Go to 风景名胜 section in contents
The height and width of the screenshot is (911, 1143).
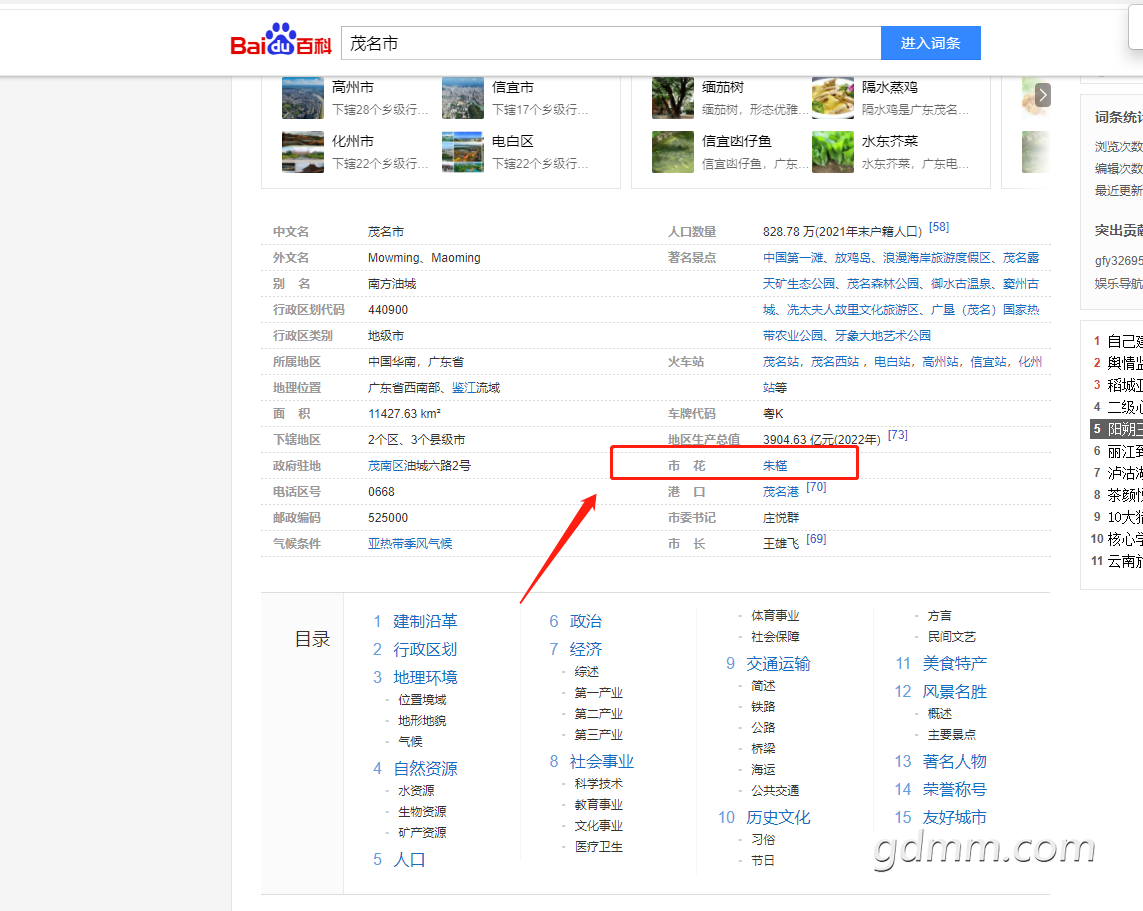click(x=954, y=692)
